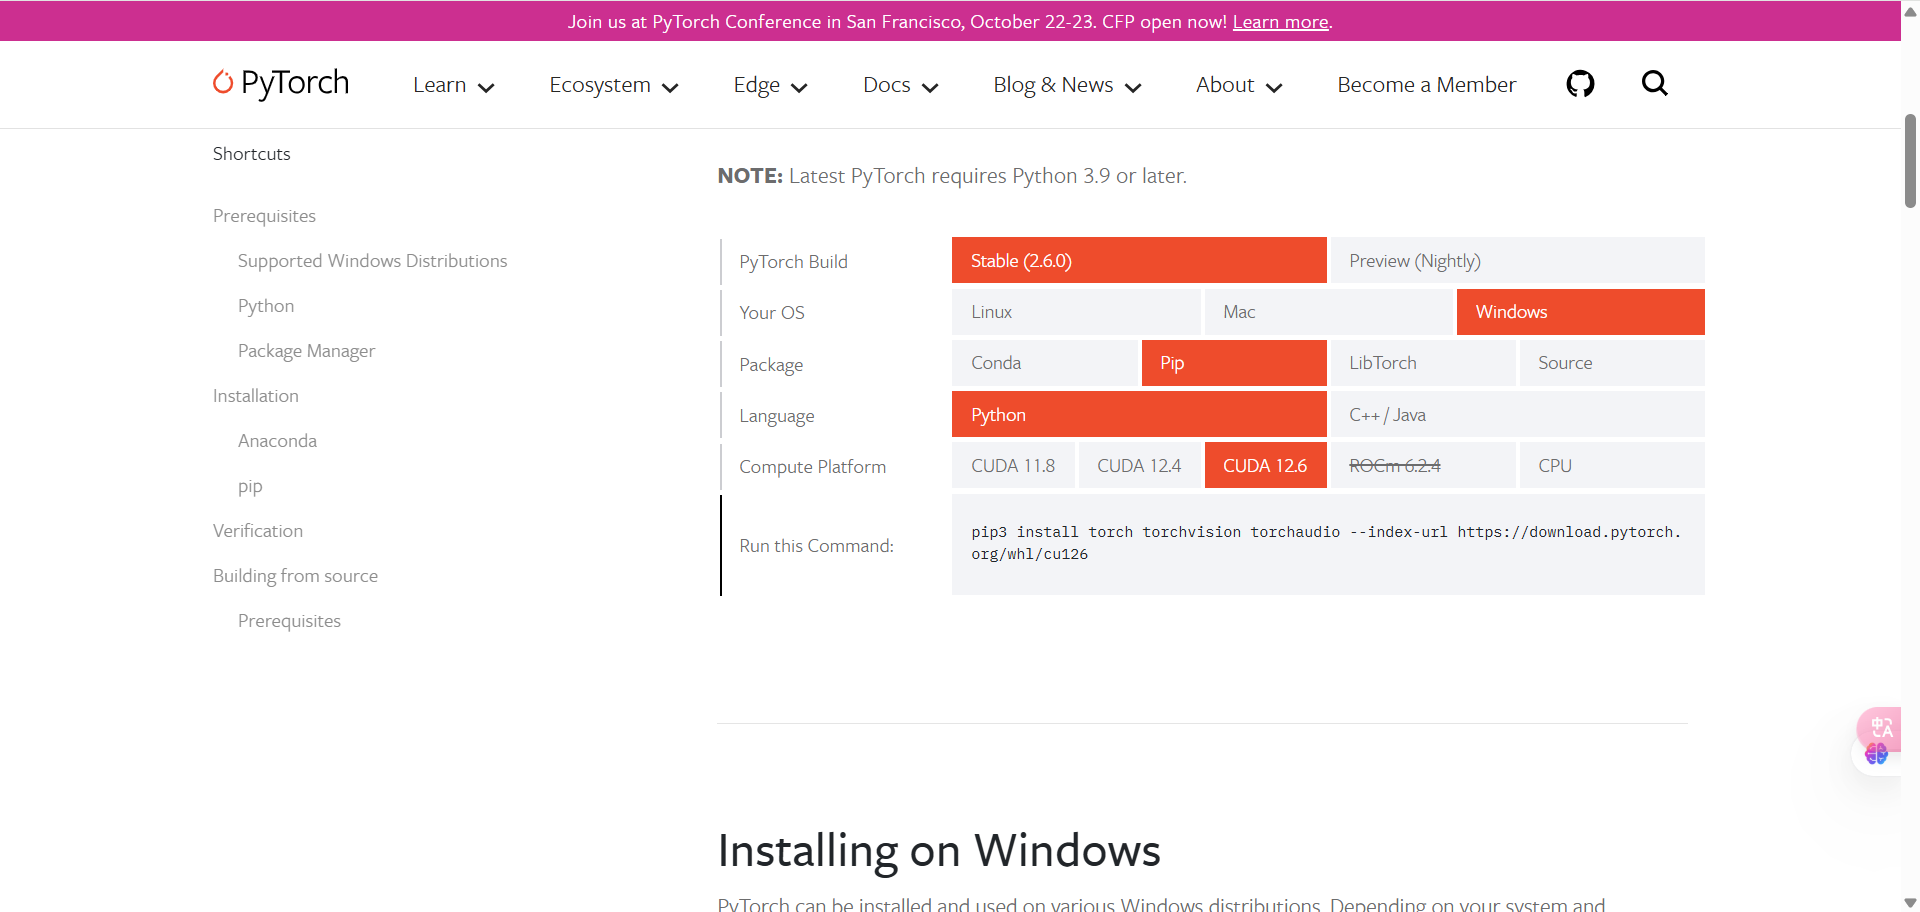
Task: Go to the Verification section
Action: tap(258, 531)
